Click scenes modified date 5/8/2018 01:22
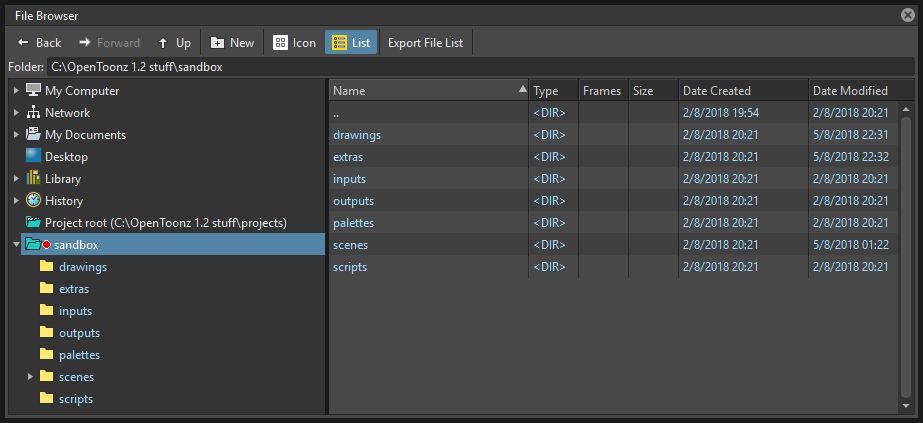This screenshot has width=923, height=423. pos(851,245)
